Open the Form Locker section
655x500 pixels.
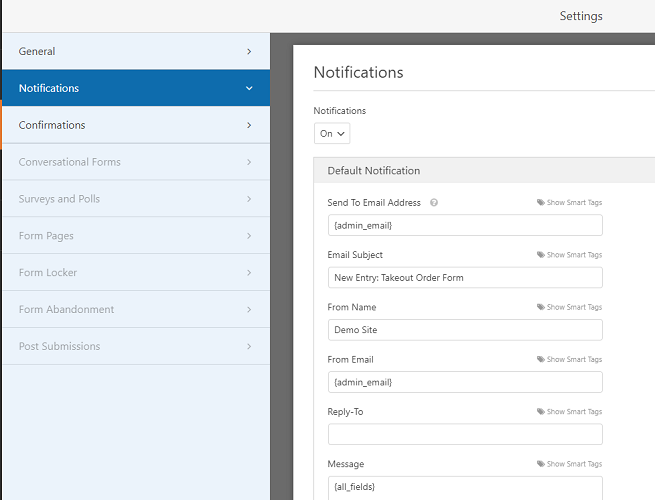click(x=136, y=272)
